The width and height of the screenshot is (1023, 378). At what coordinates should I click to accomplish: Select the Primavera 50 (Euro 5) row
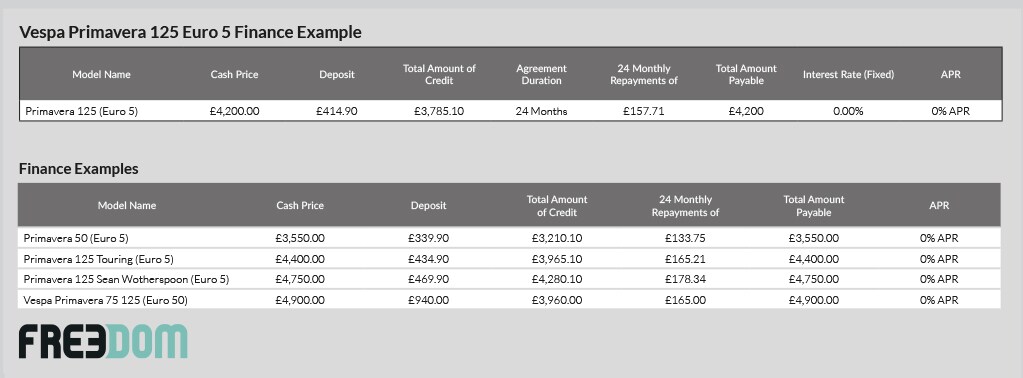tap(509, 238)
